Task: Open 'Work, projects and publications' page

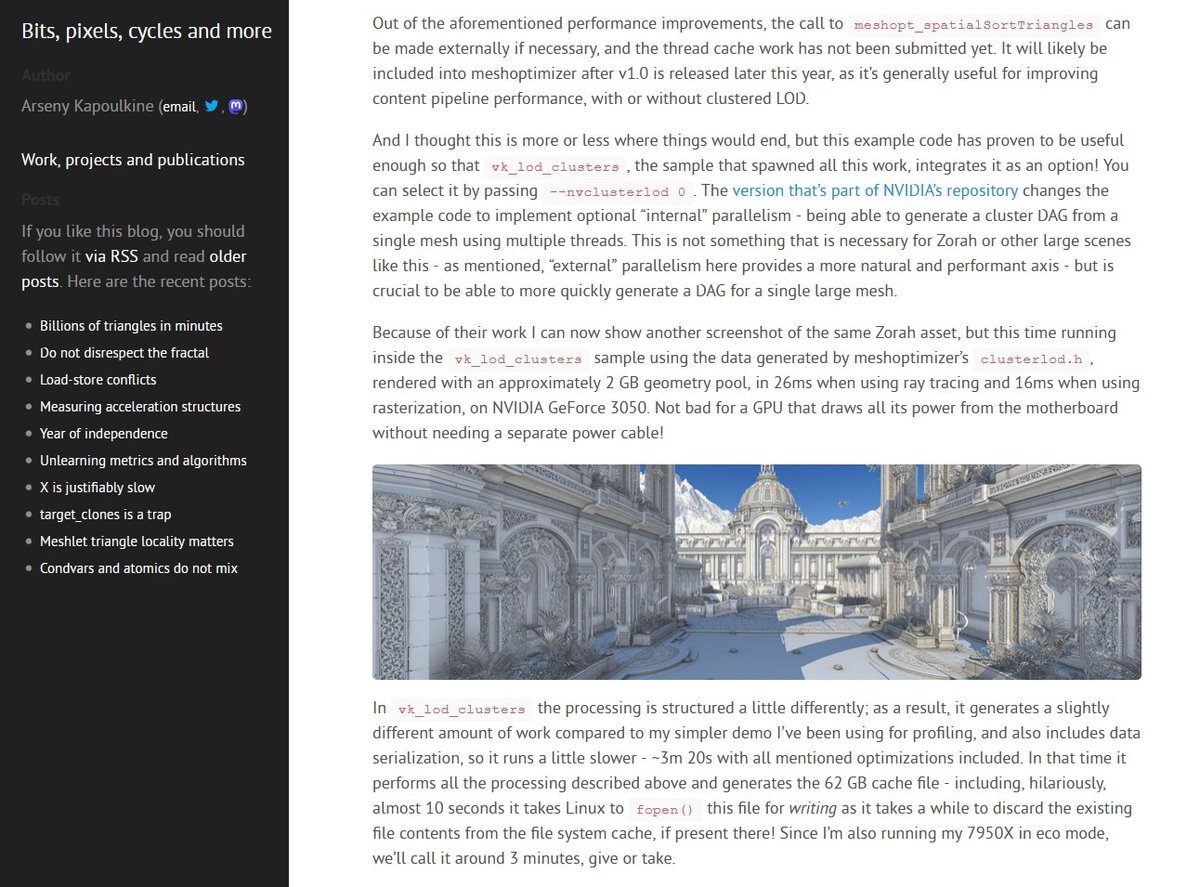Action: click(133, 160)
